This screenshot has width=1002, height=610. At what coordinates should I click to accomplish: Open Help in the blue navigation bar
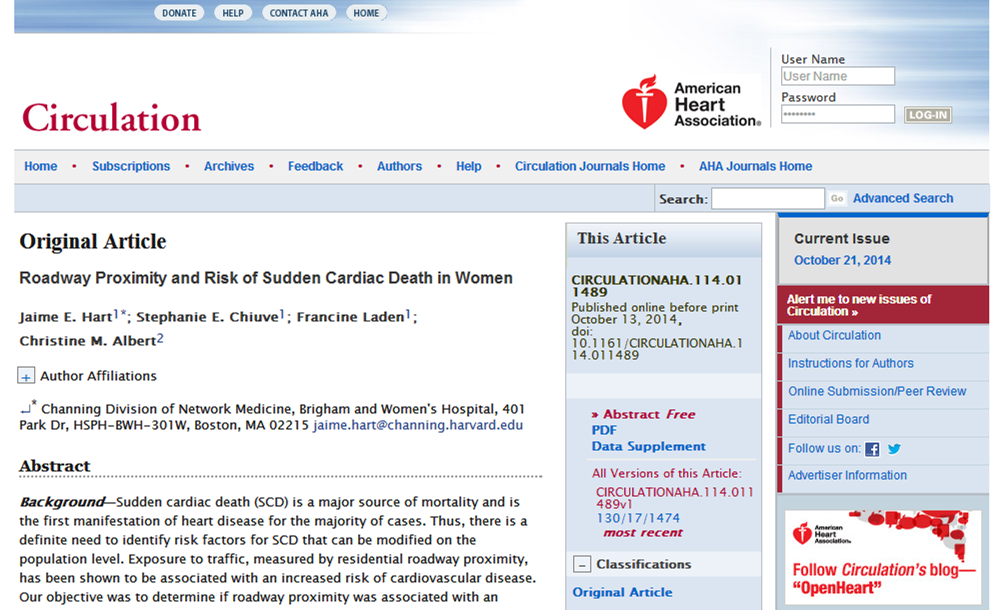point(468,166)
